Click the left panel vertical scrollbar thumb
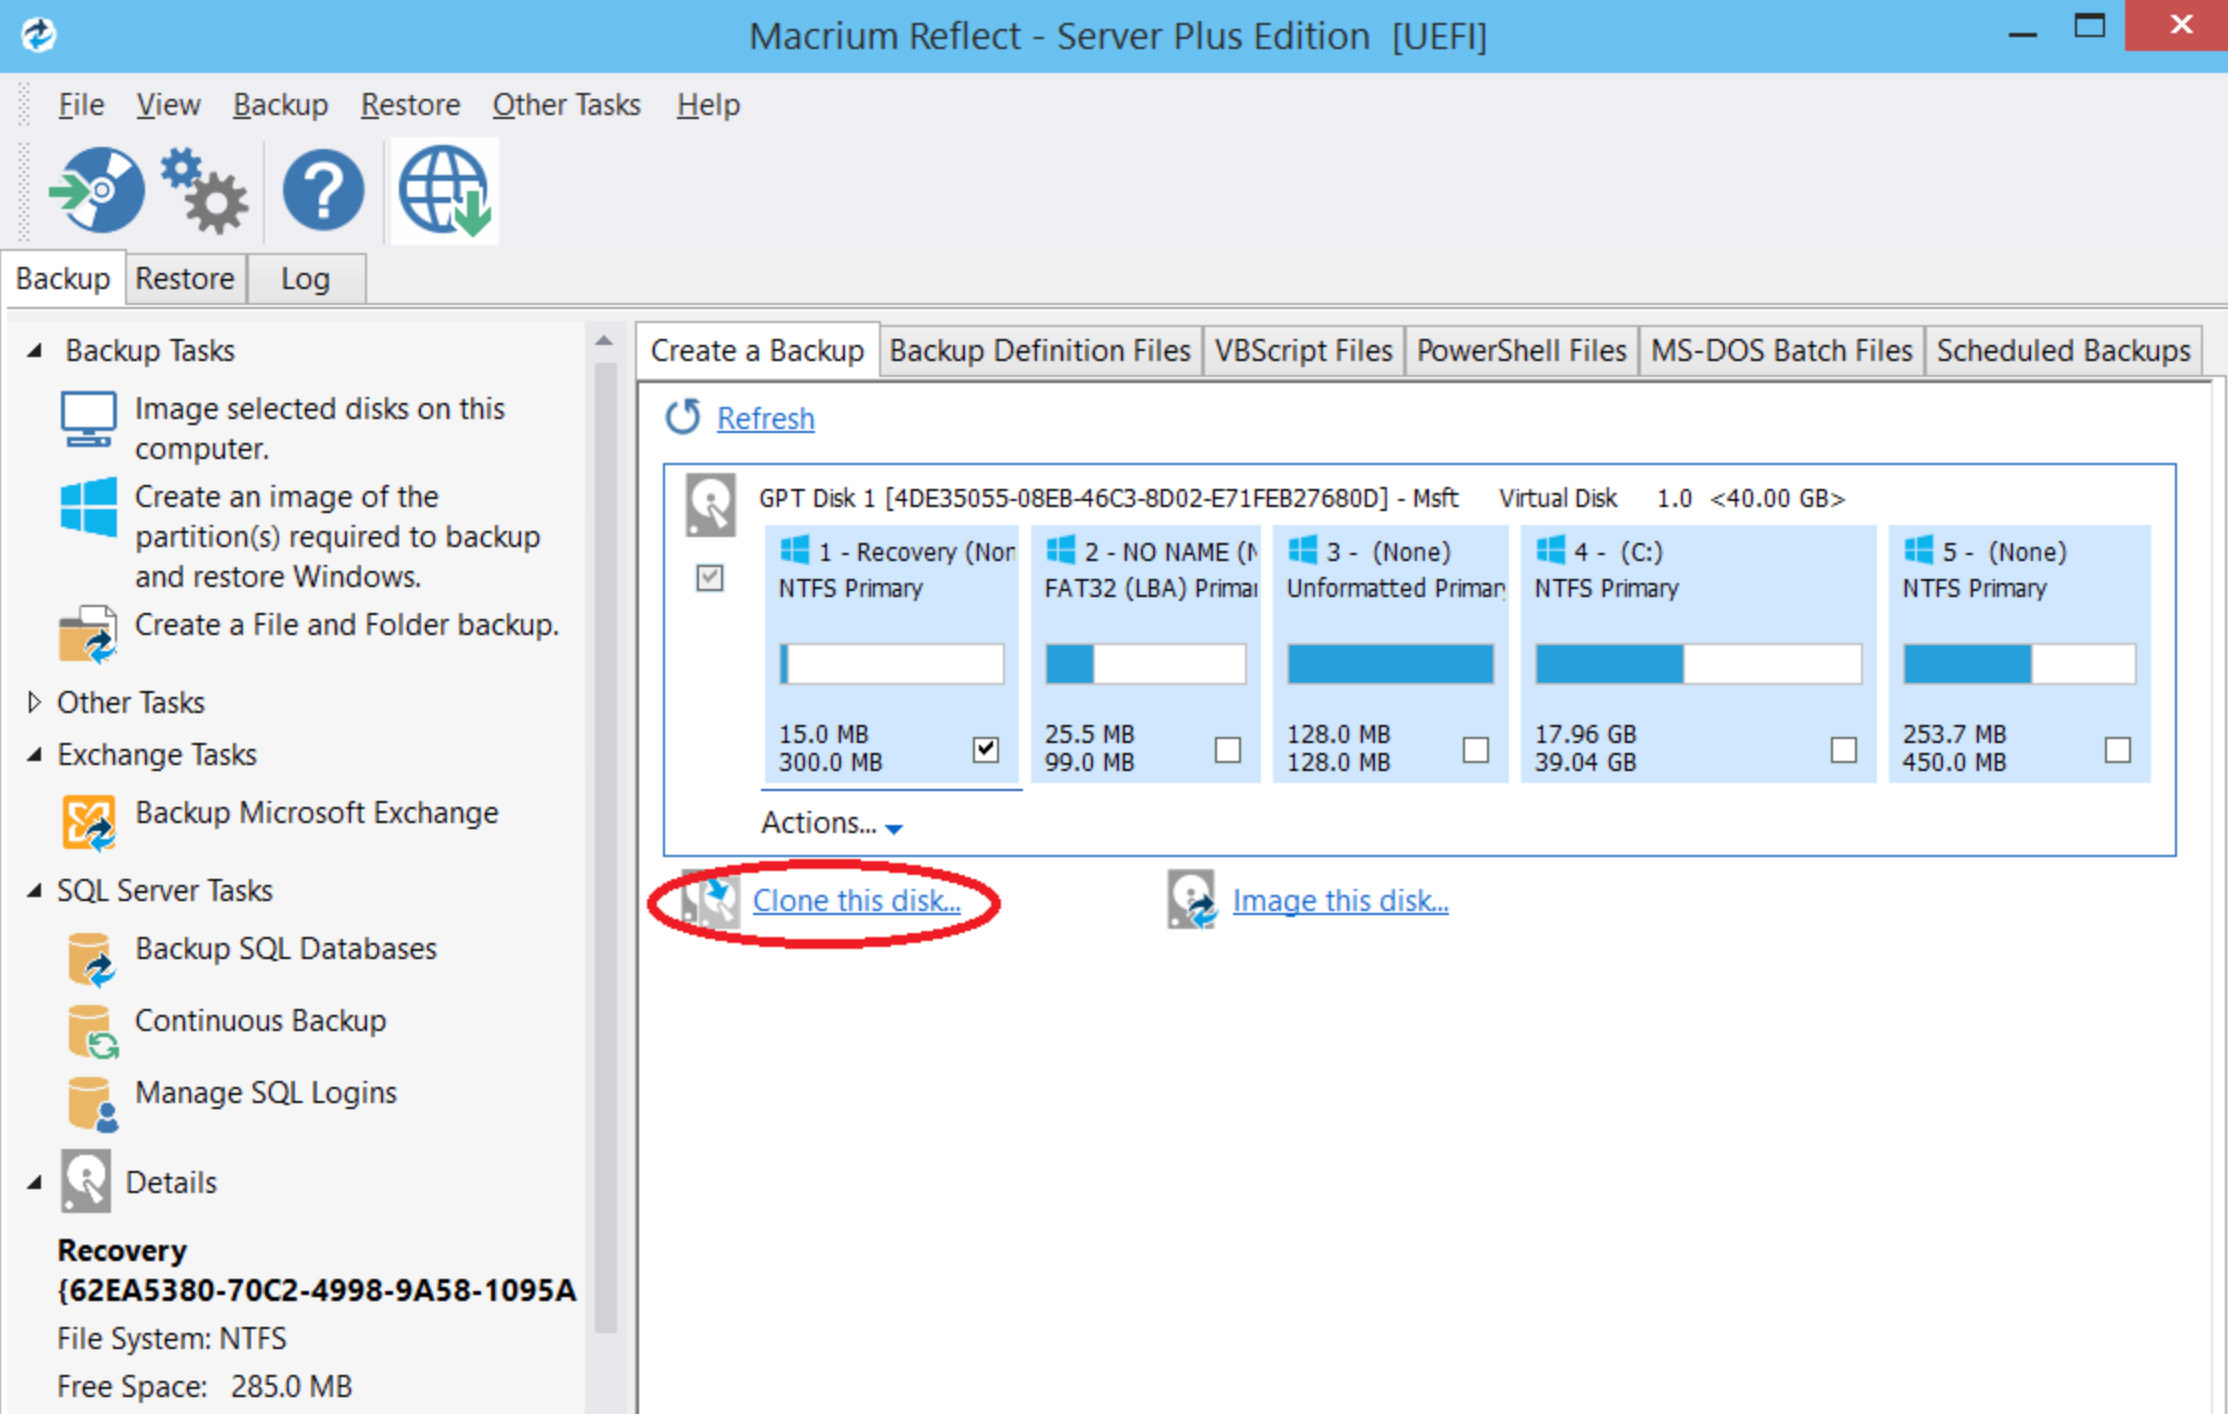2228x1414 pixels. tap(605, 846)
